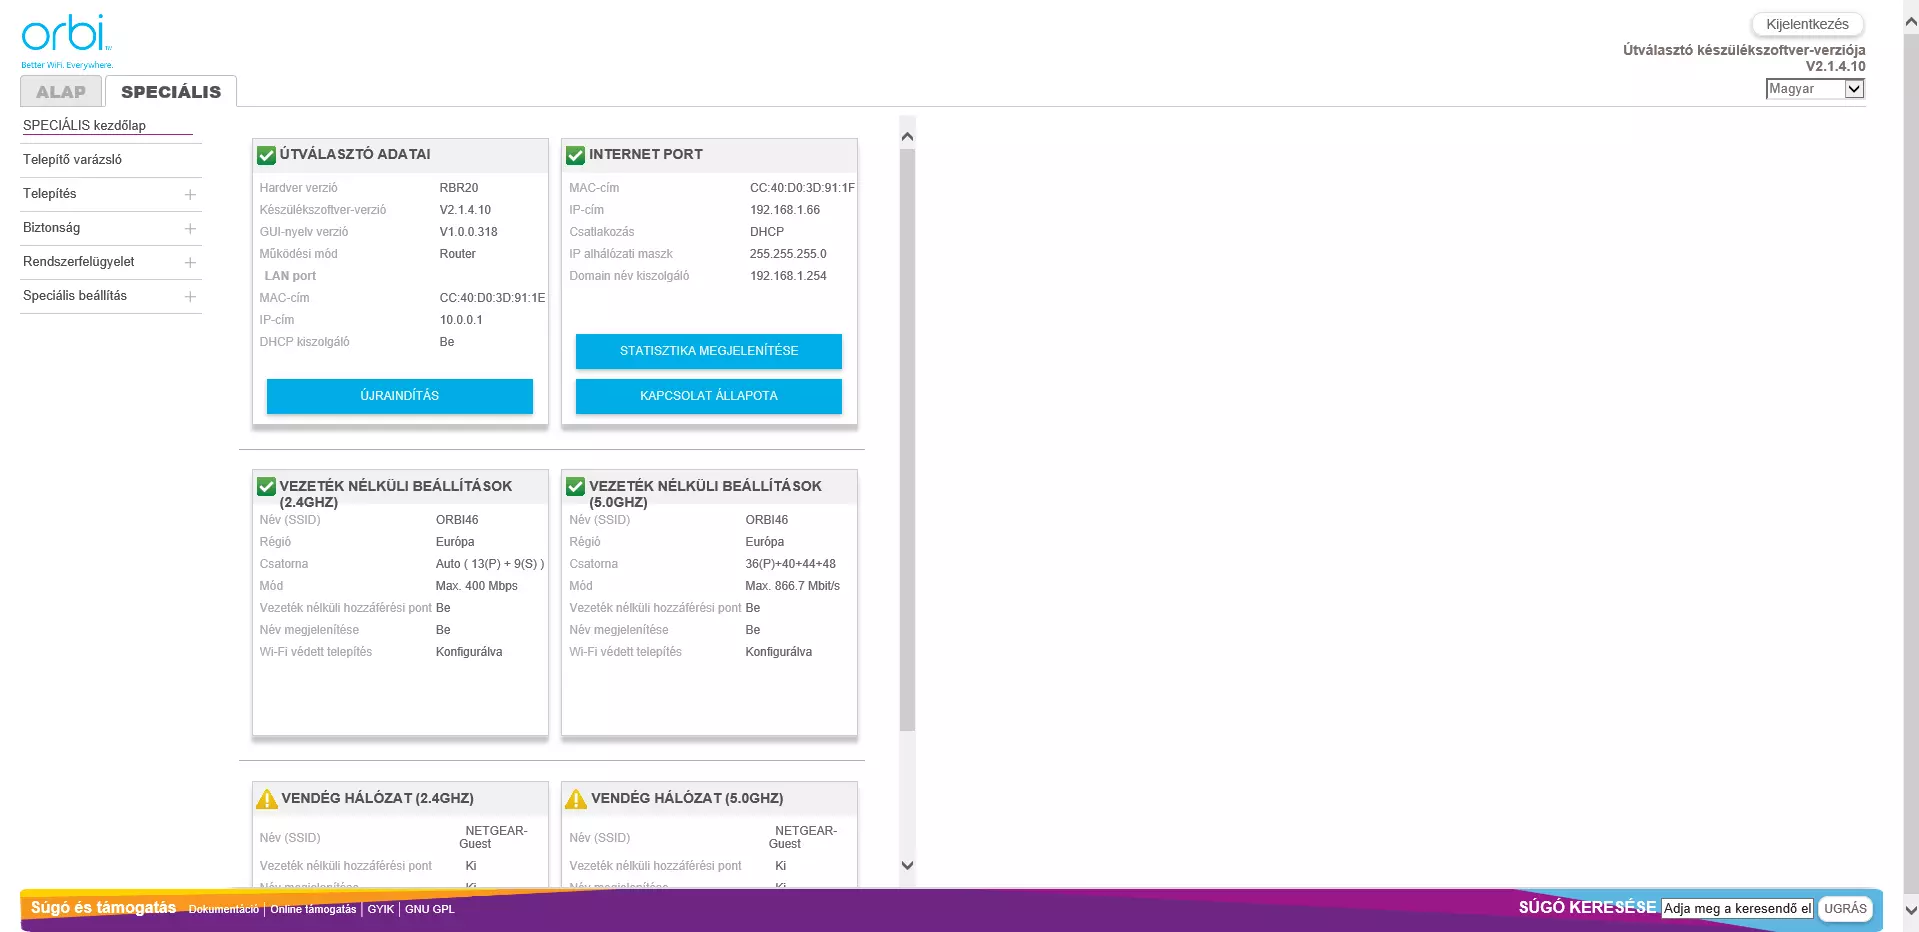Click into the Súgó keresése search field

point(1736,908)
